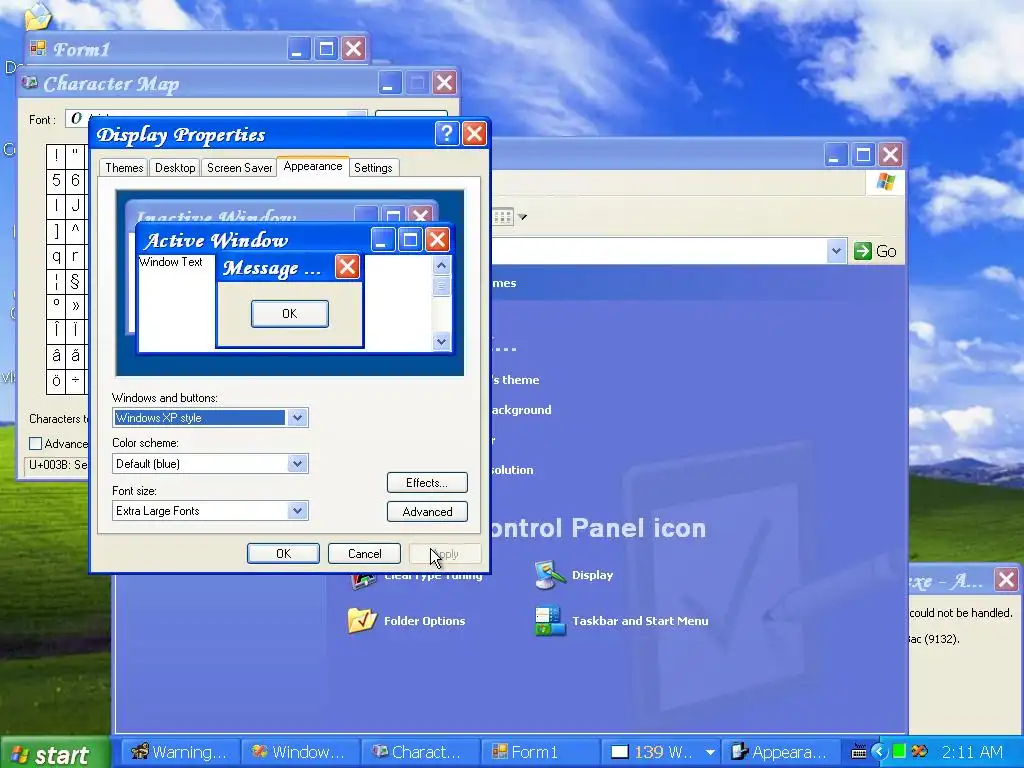Click the folder icon on the desktop

click(x=37, y=16)
